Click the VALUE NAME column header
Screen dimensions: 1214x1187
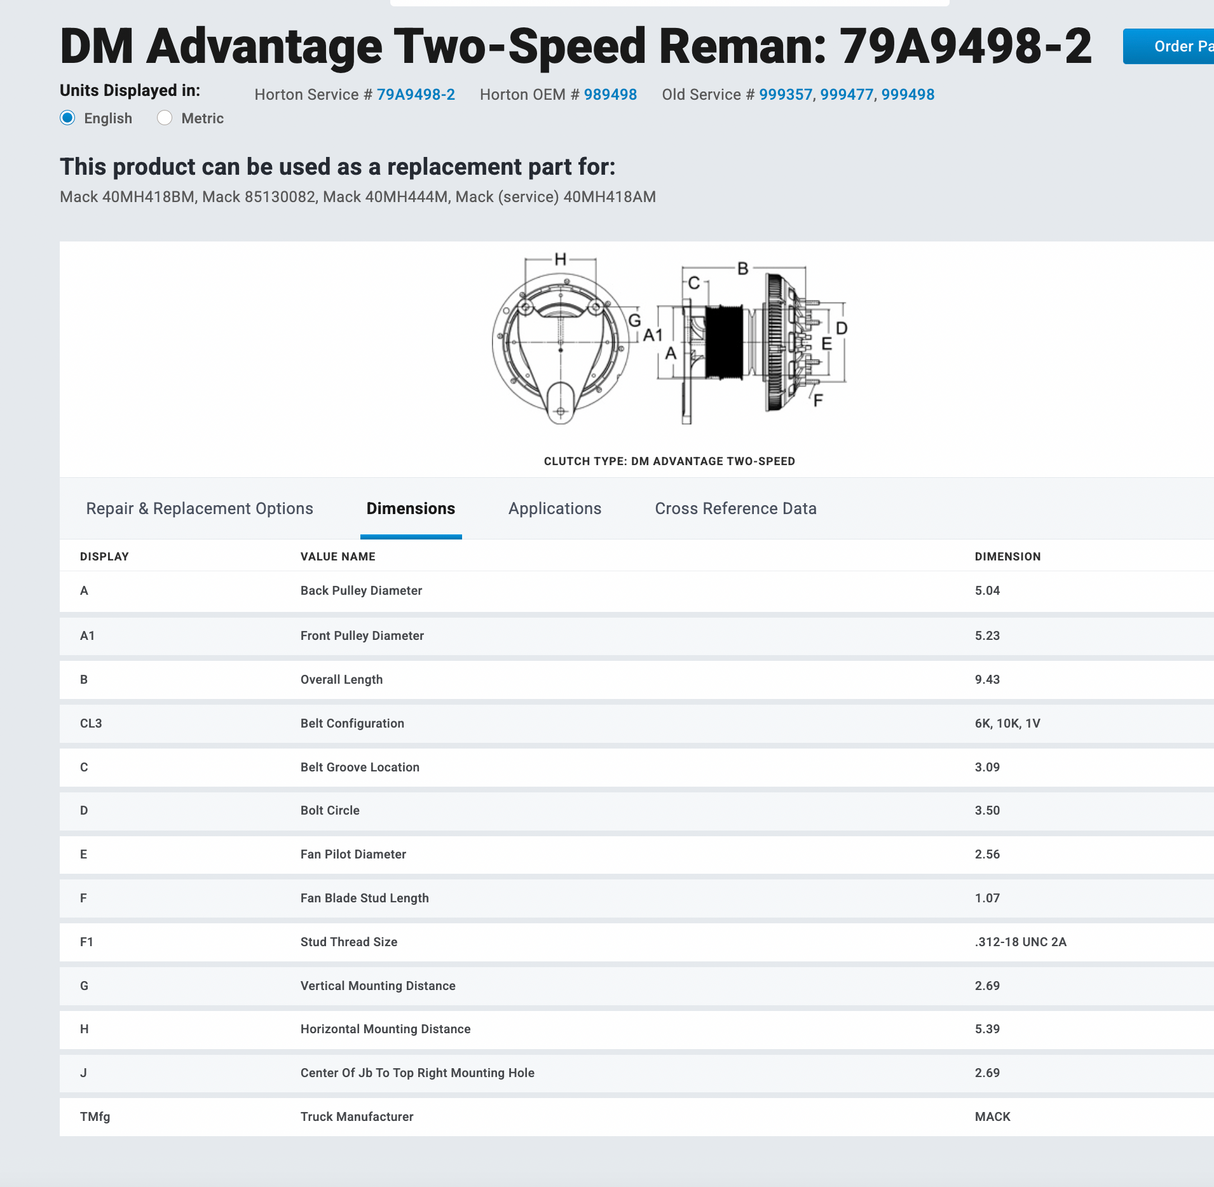[338, 557]
